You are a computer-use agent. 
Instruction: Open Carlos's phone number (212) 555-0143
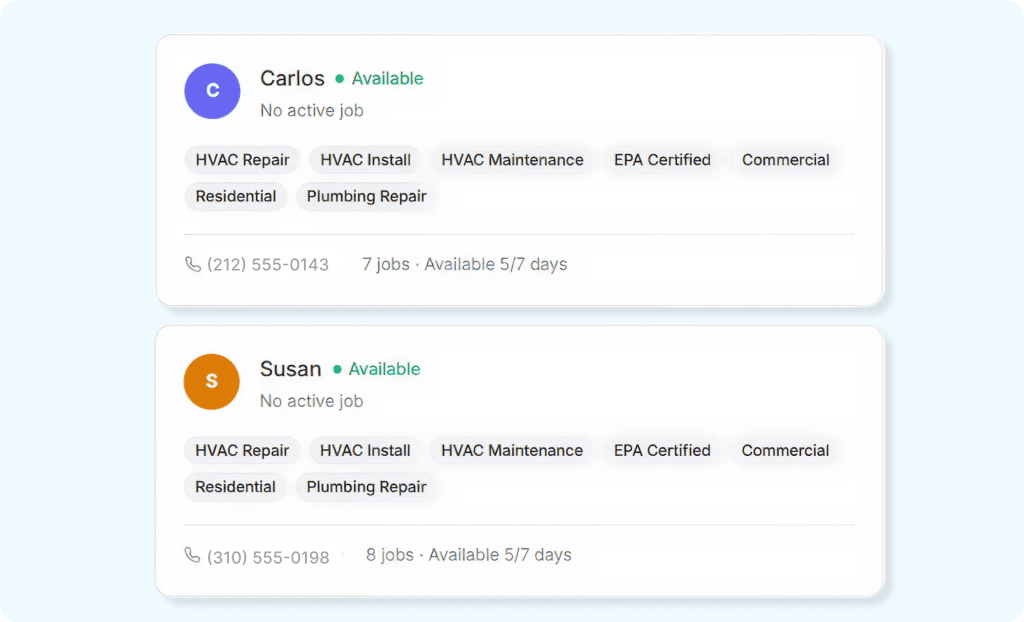point(267,265)
